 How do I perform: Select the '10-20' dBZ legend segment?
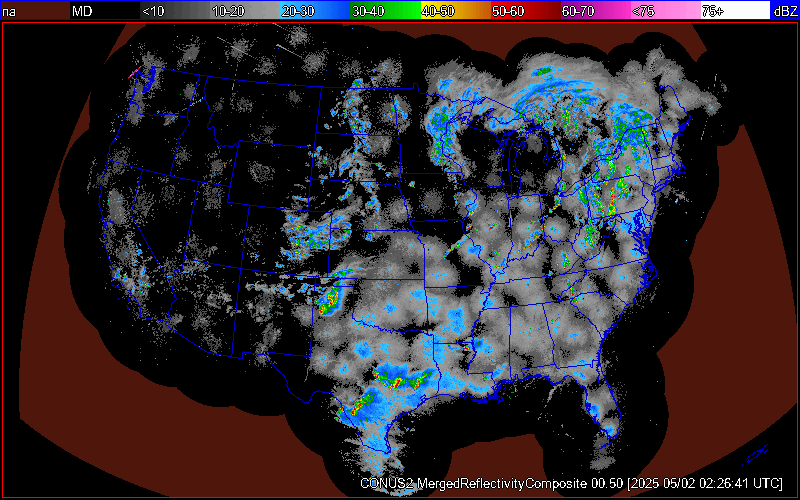pyautogui.click(x=245, y=10)
